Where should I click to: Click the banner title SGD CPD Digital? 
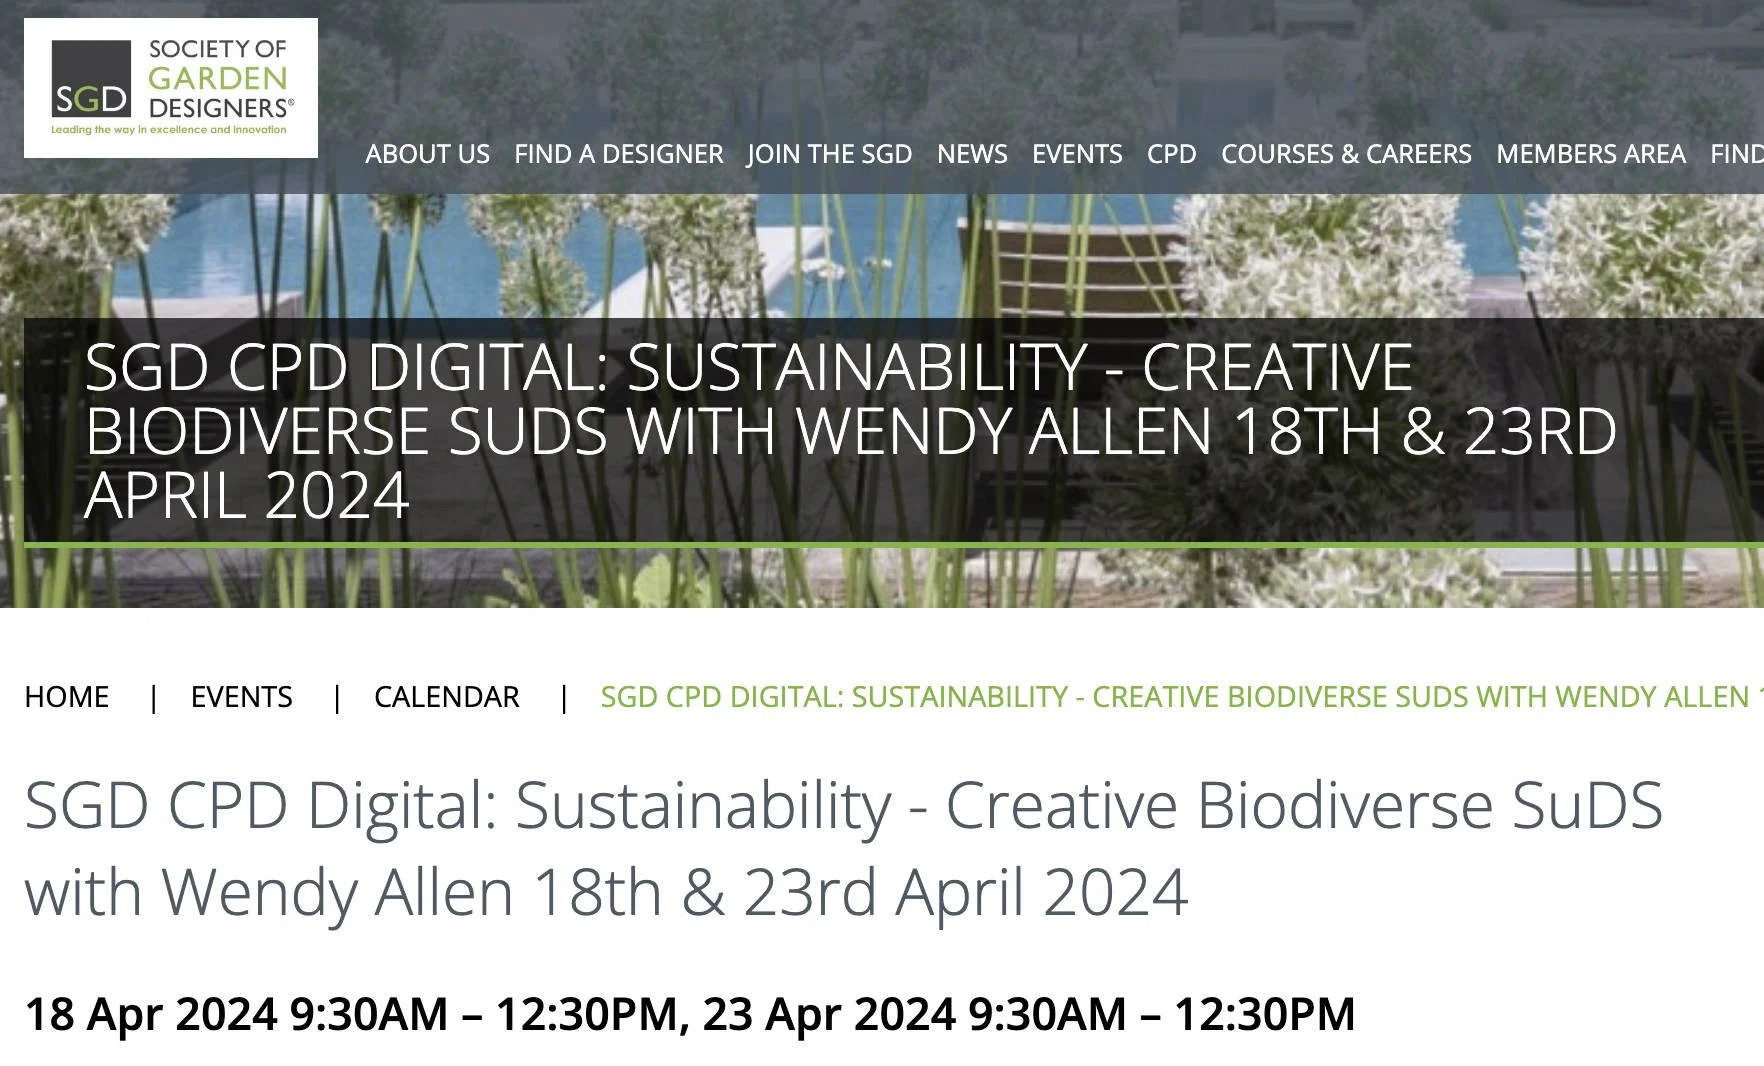850,431
